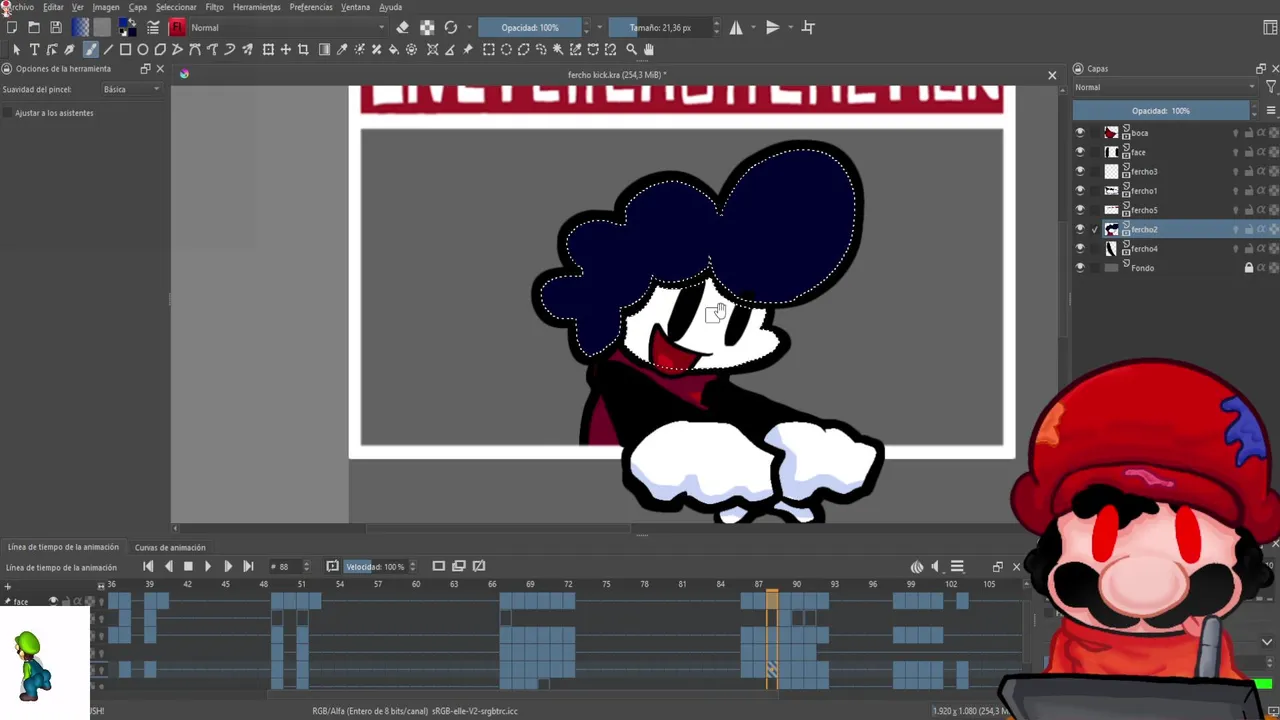The width and height of the screenshot is (1280, 720).
Task: Open the gradient fill chooser
Action: [x=81, y=27]
